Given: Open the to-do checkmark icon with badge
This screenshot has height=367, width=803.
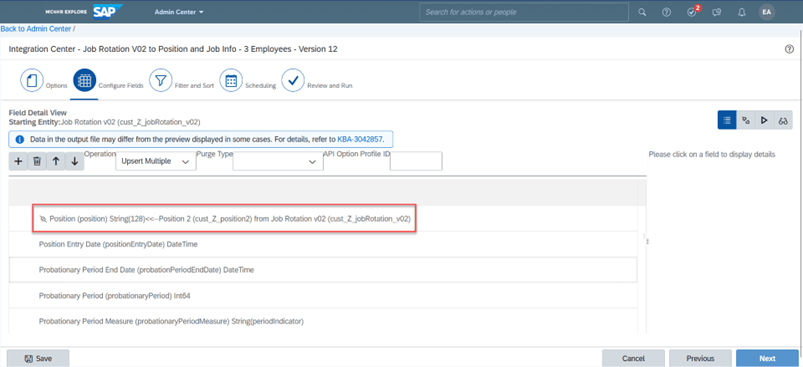Looking at the screenshot, I should [692, 12].
